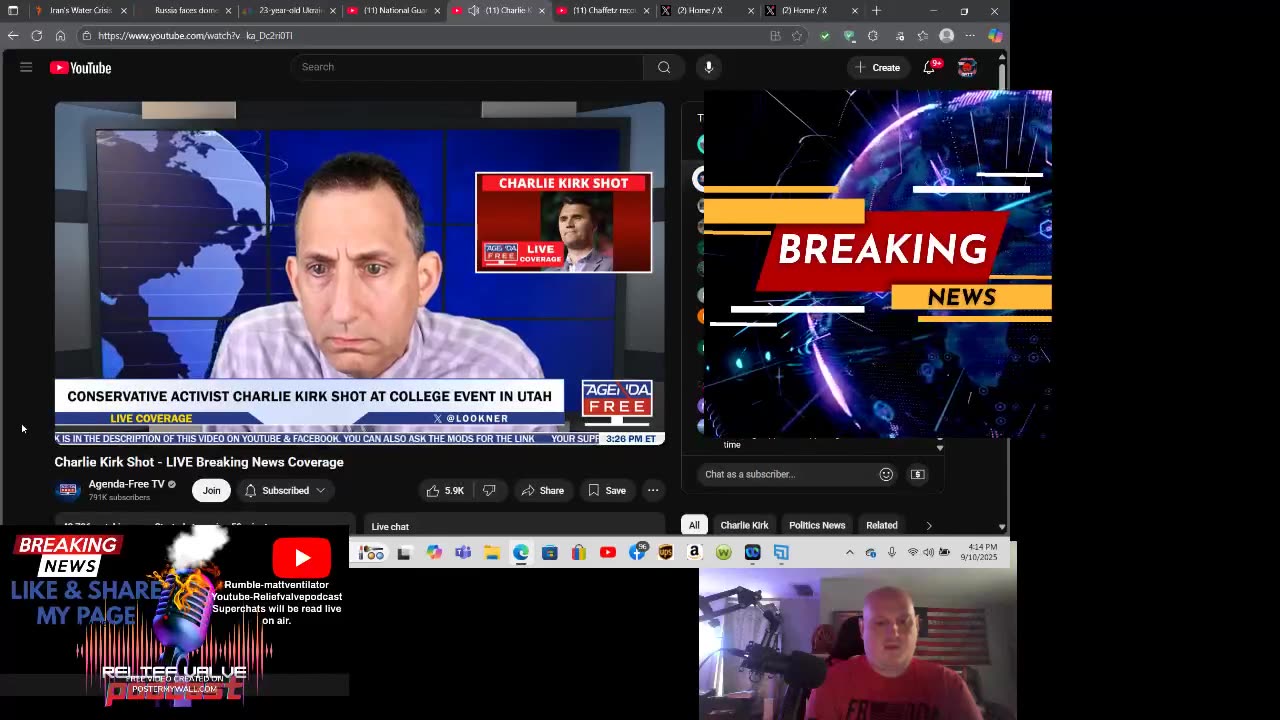This screenshot has width=1280, height=720.
Task: Show more topic chips with the right arrow
Action: [929, 525]
